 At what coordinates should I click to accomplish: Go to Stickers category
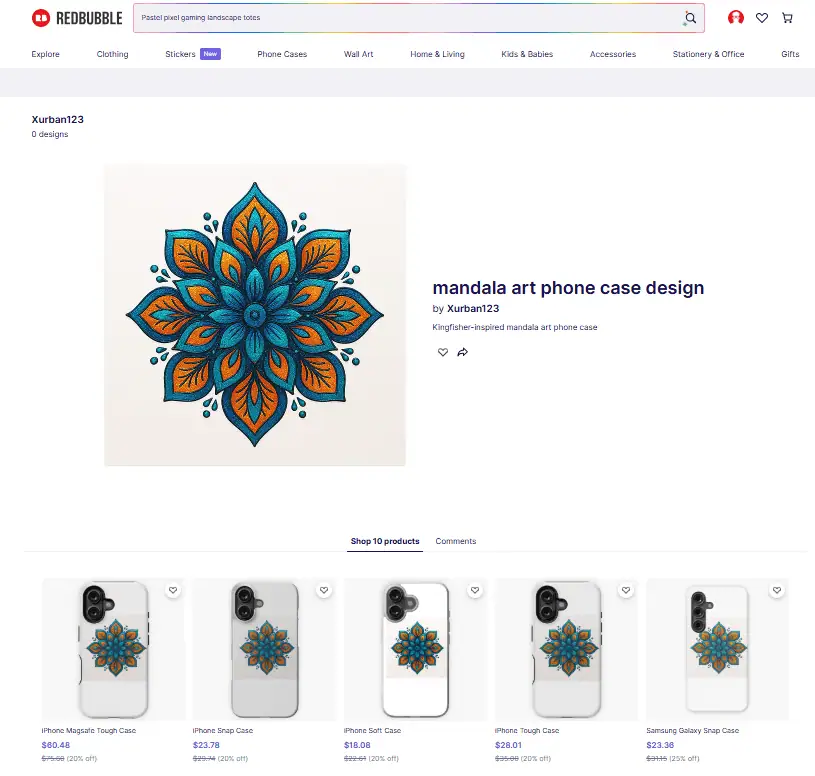pos(180,54)
